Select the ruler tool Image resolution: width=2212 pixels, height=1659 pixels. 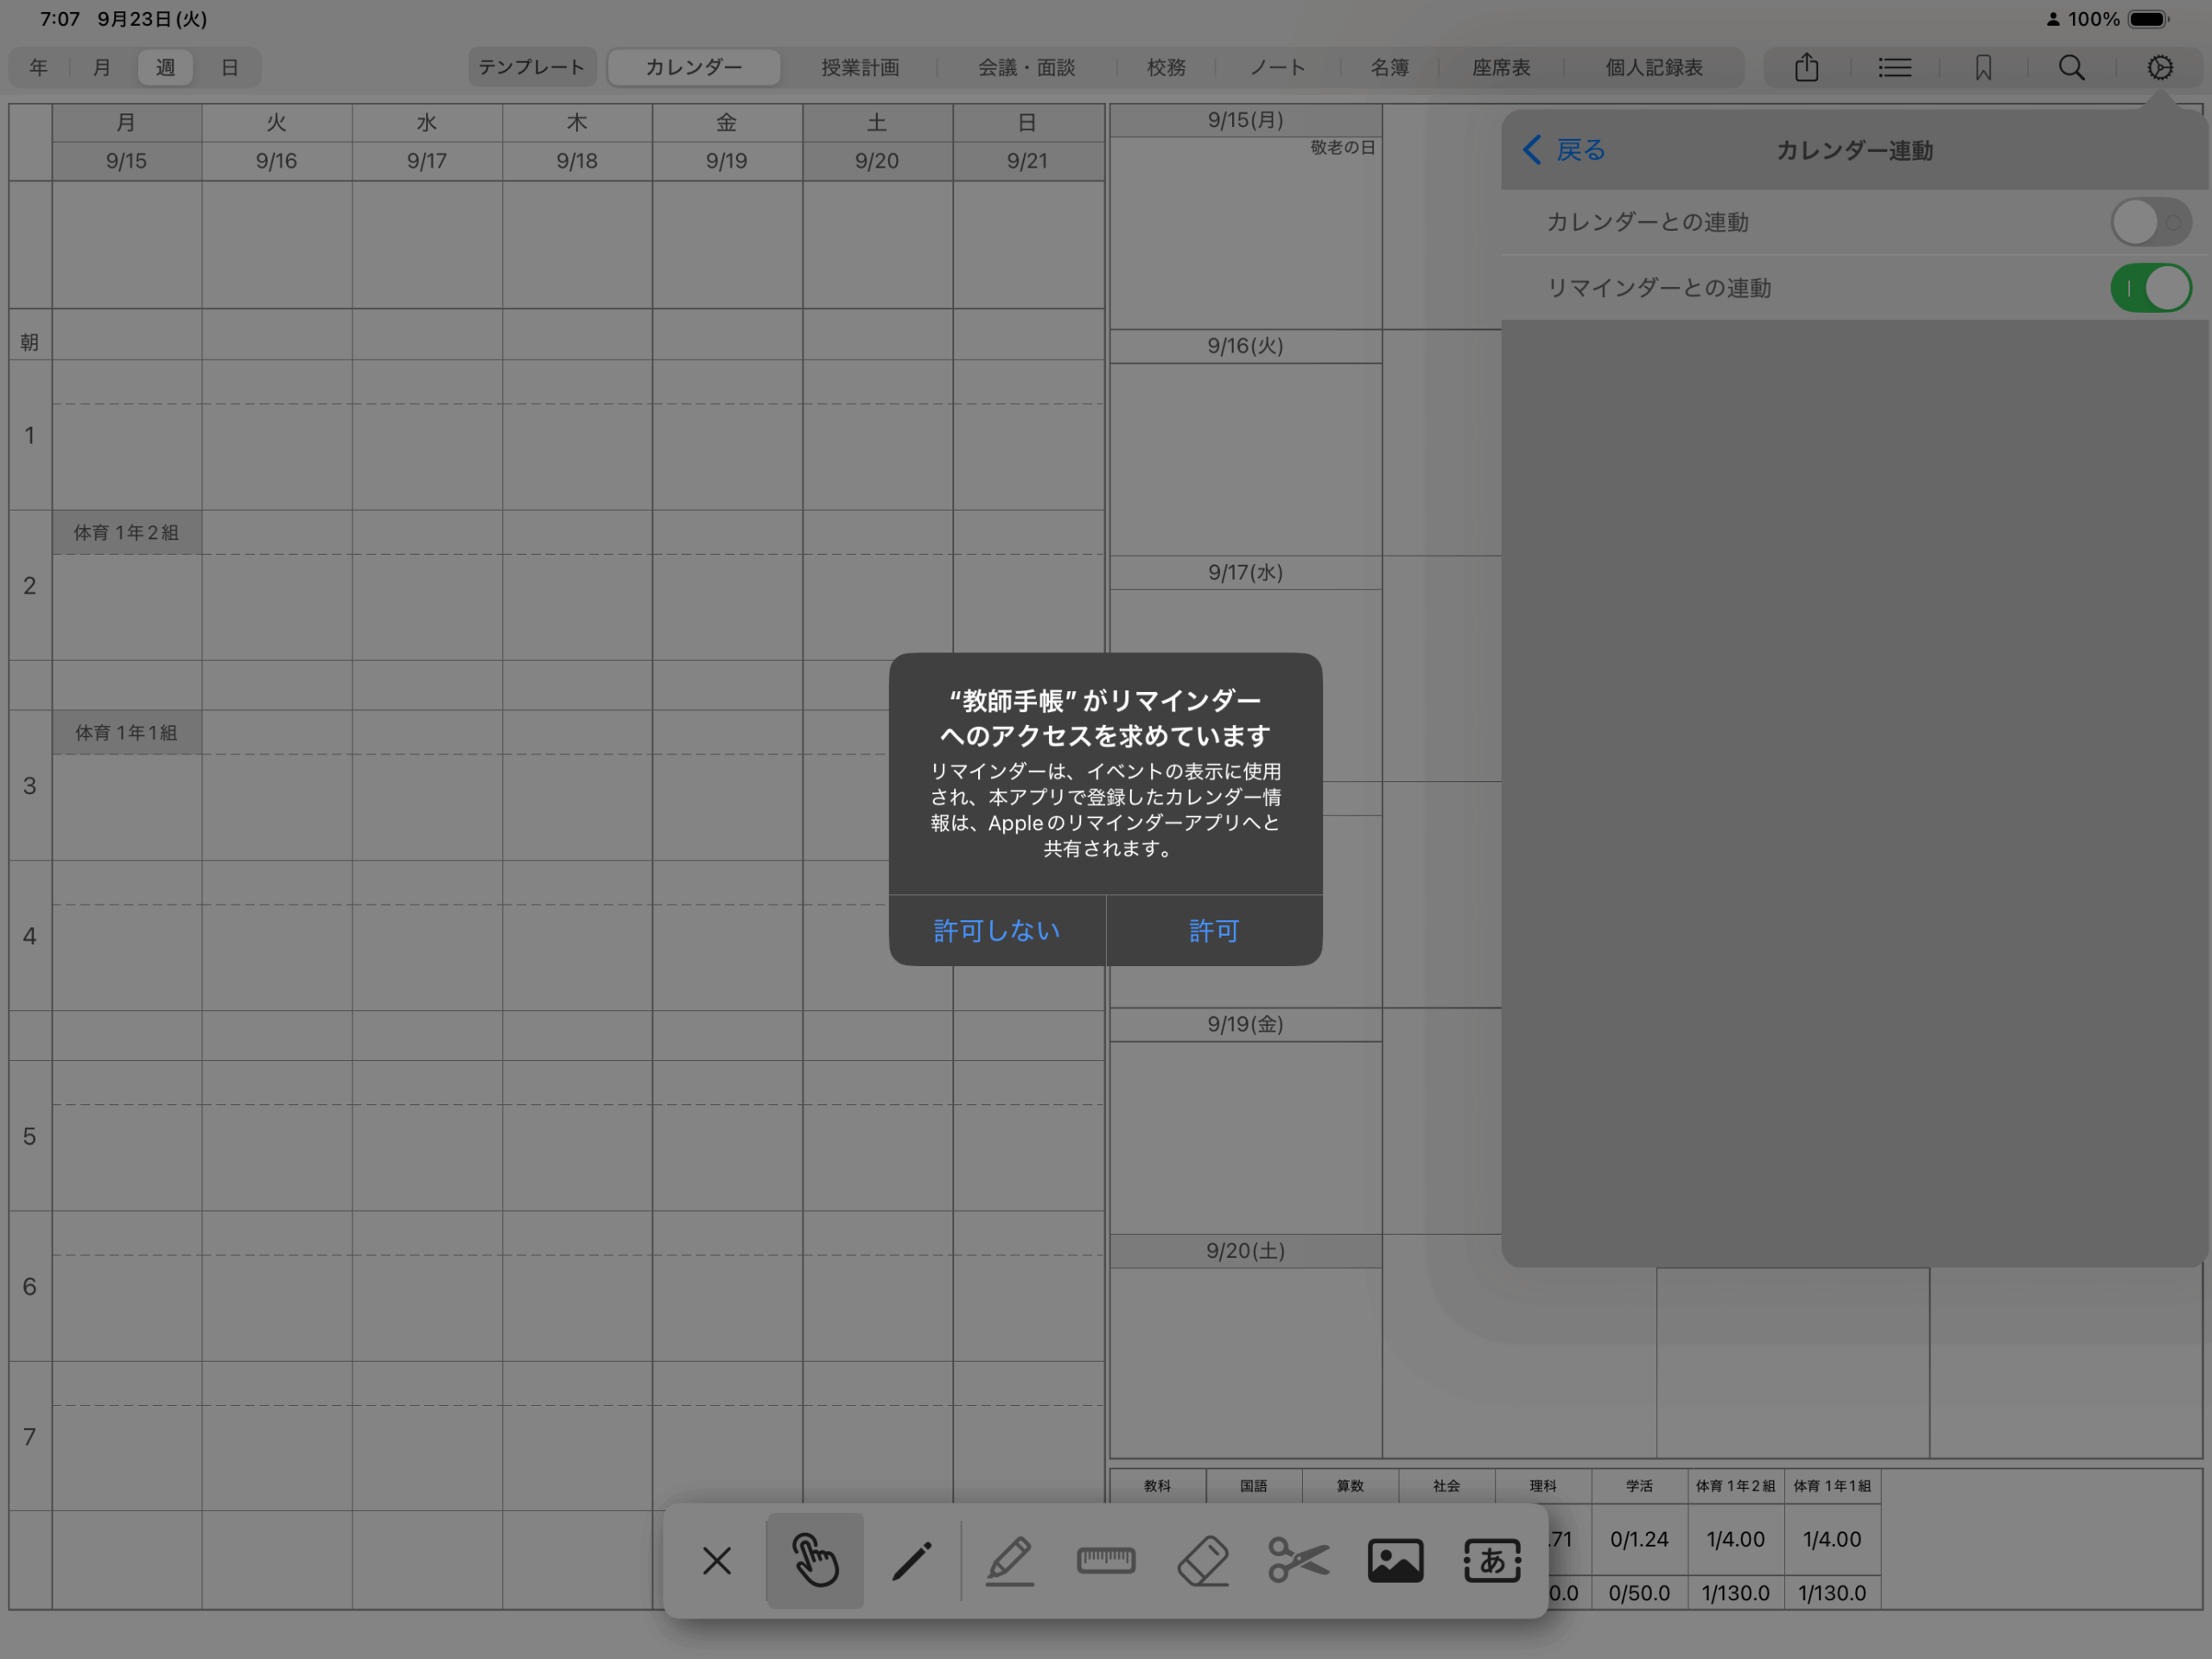(1105, 1560)
